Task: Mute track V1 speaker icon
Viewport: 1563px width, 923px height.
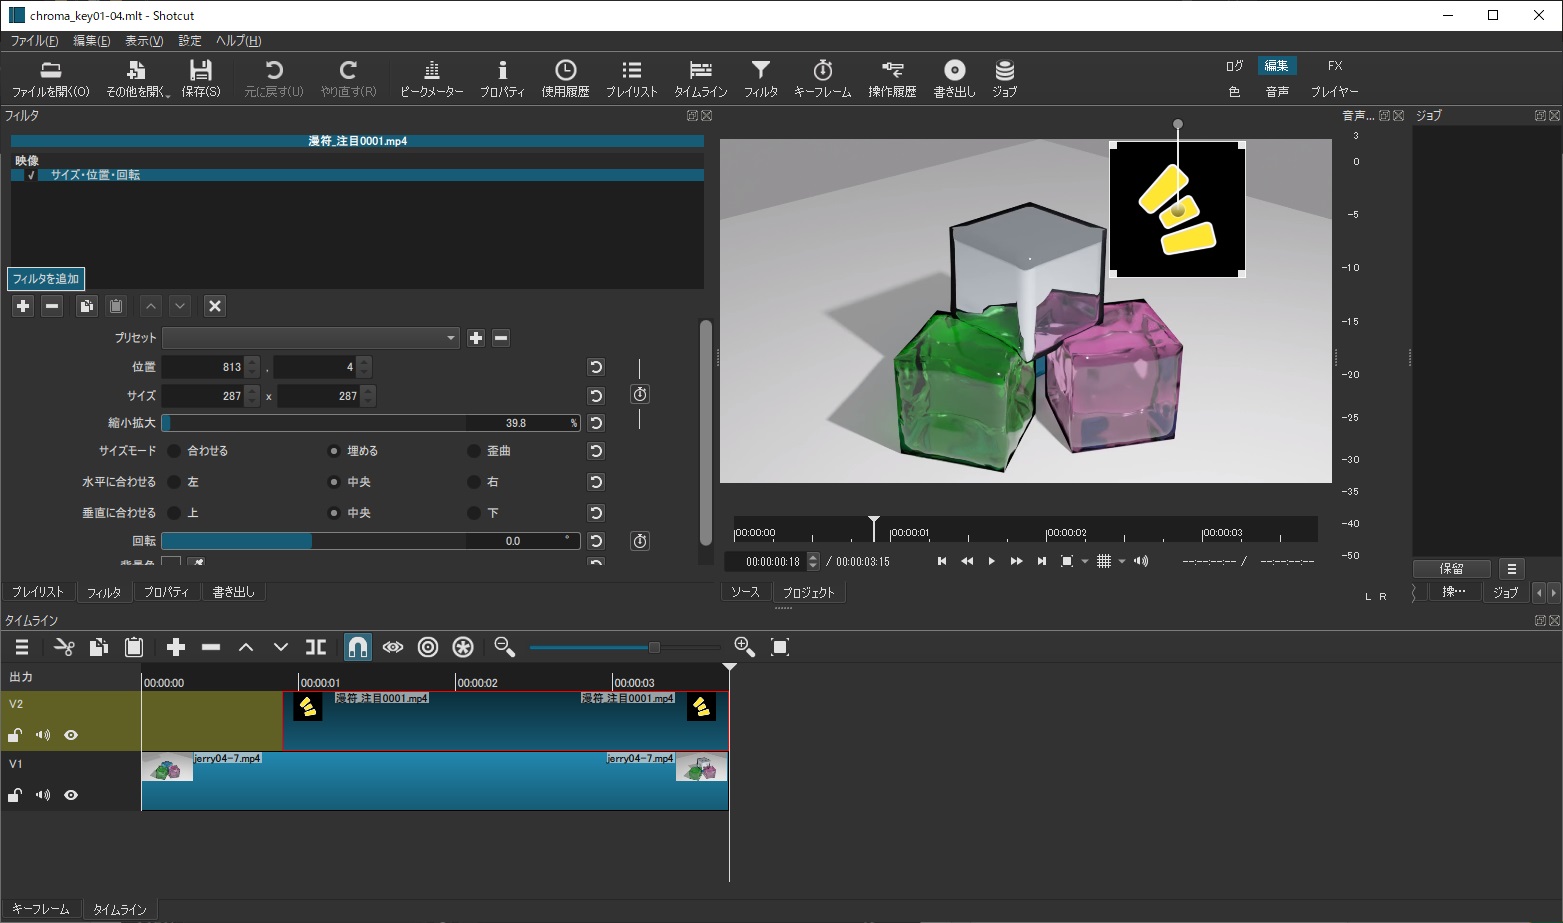Action: click(43, 795)
